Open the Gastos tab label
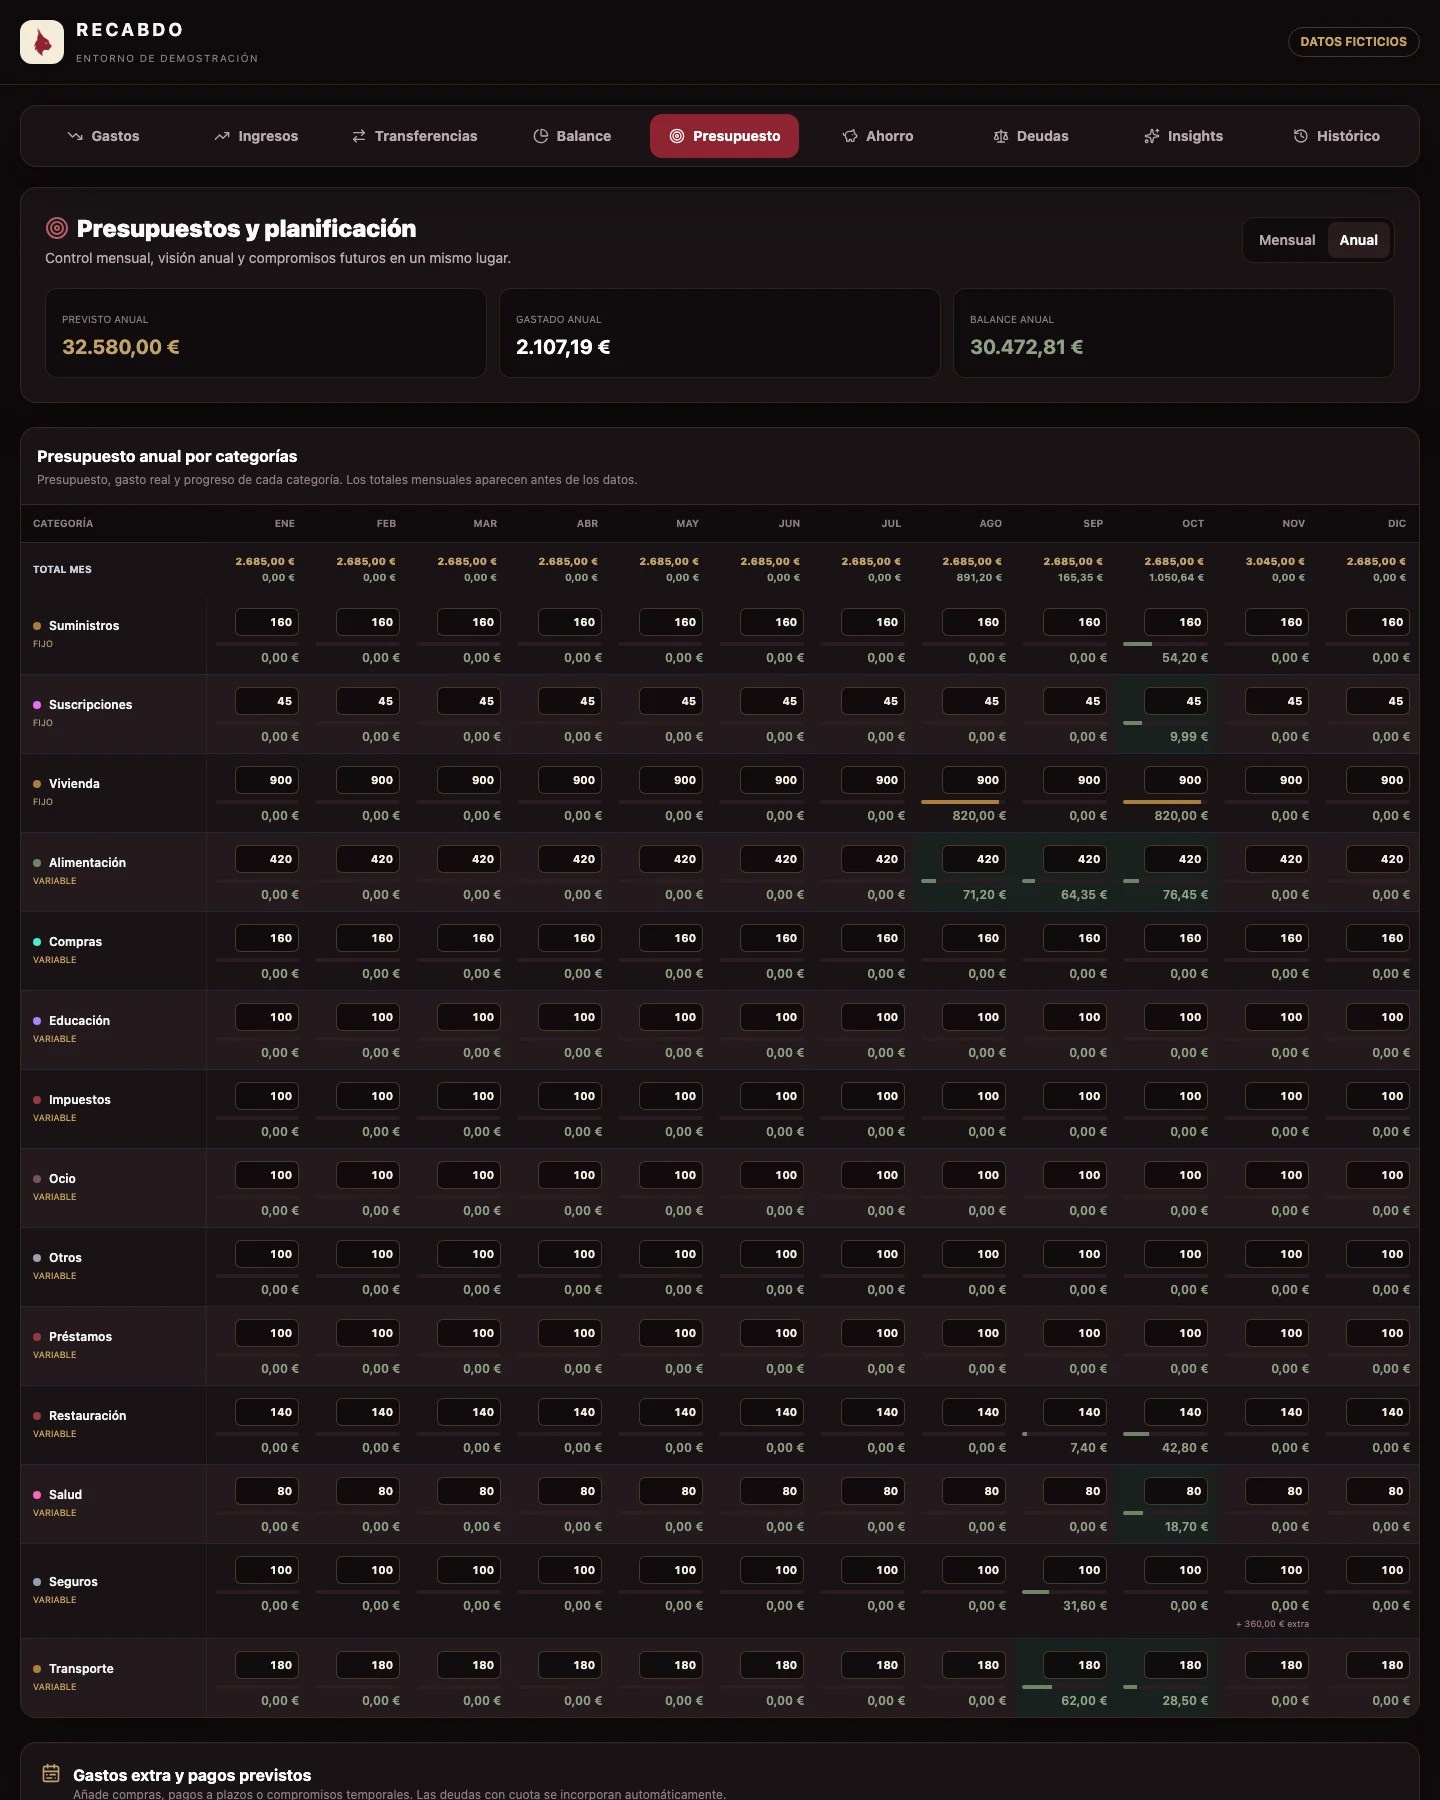This screenshot has width=1440, height=1800. click(x=115, y=136)
